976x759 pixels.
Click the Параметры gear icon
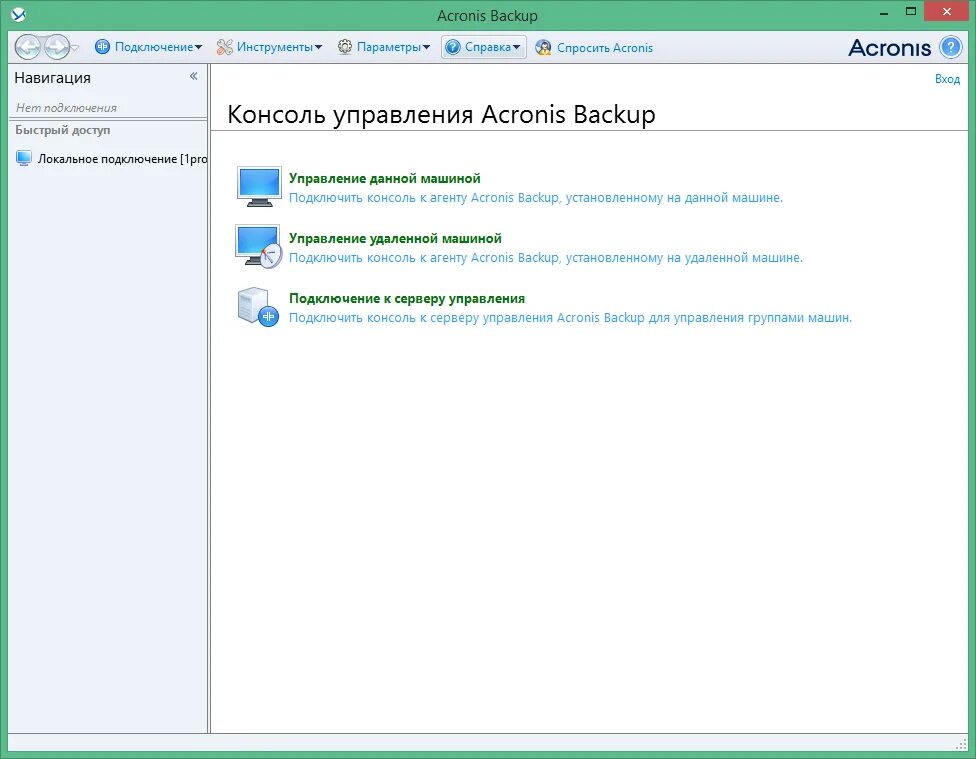click(345, 47)
